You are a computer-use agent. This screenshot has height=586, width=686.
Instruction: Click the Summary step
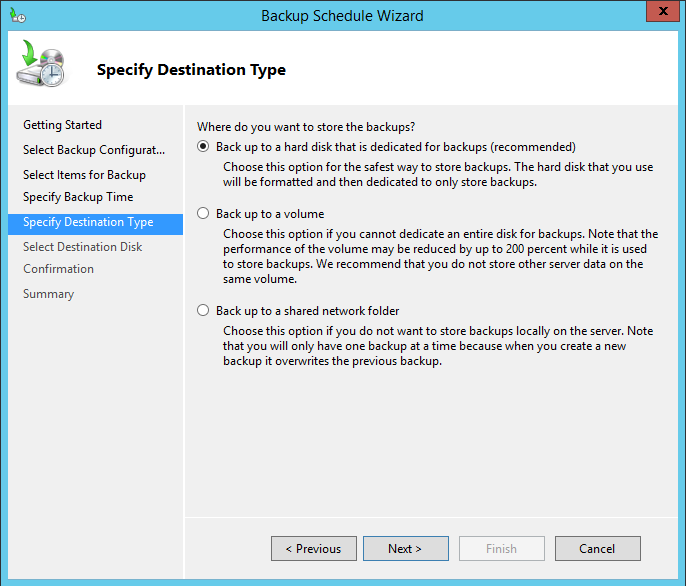[49, 294]
